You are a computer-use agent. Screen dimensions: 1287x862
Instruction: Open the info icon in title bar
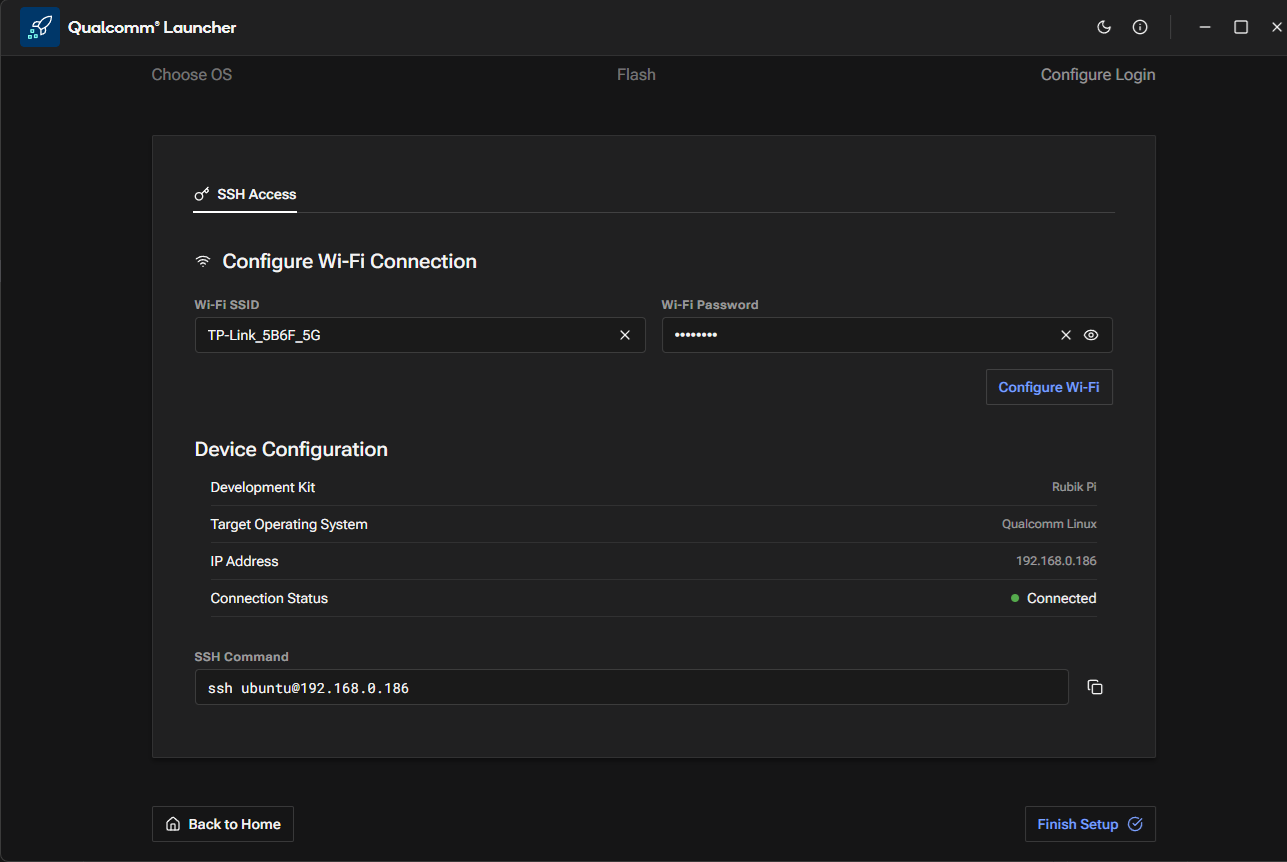pos(1140,27)
